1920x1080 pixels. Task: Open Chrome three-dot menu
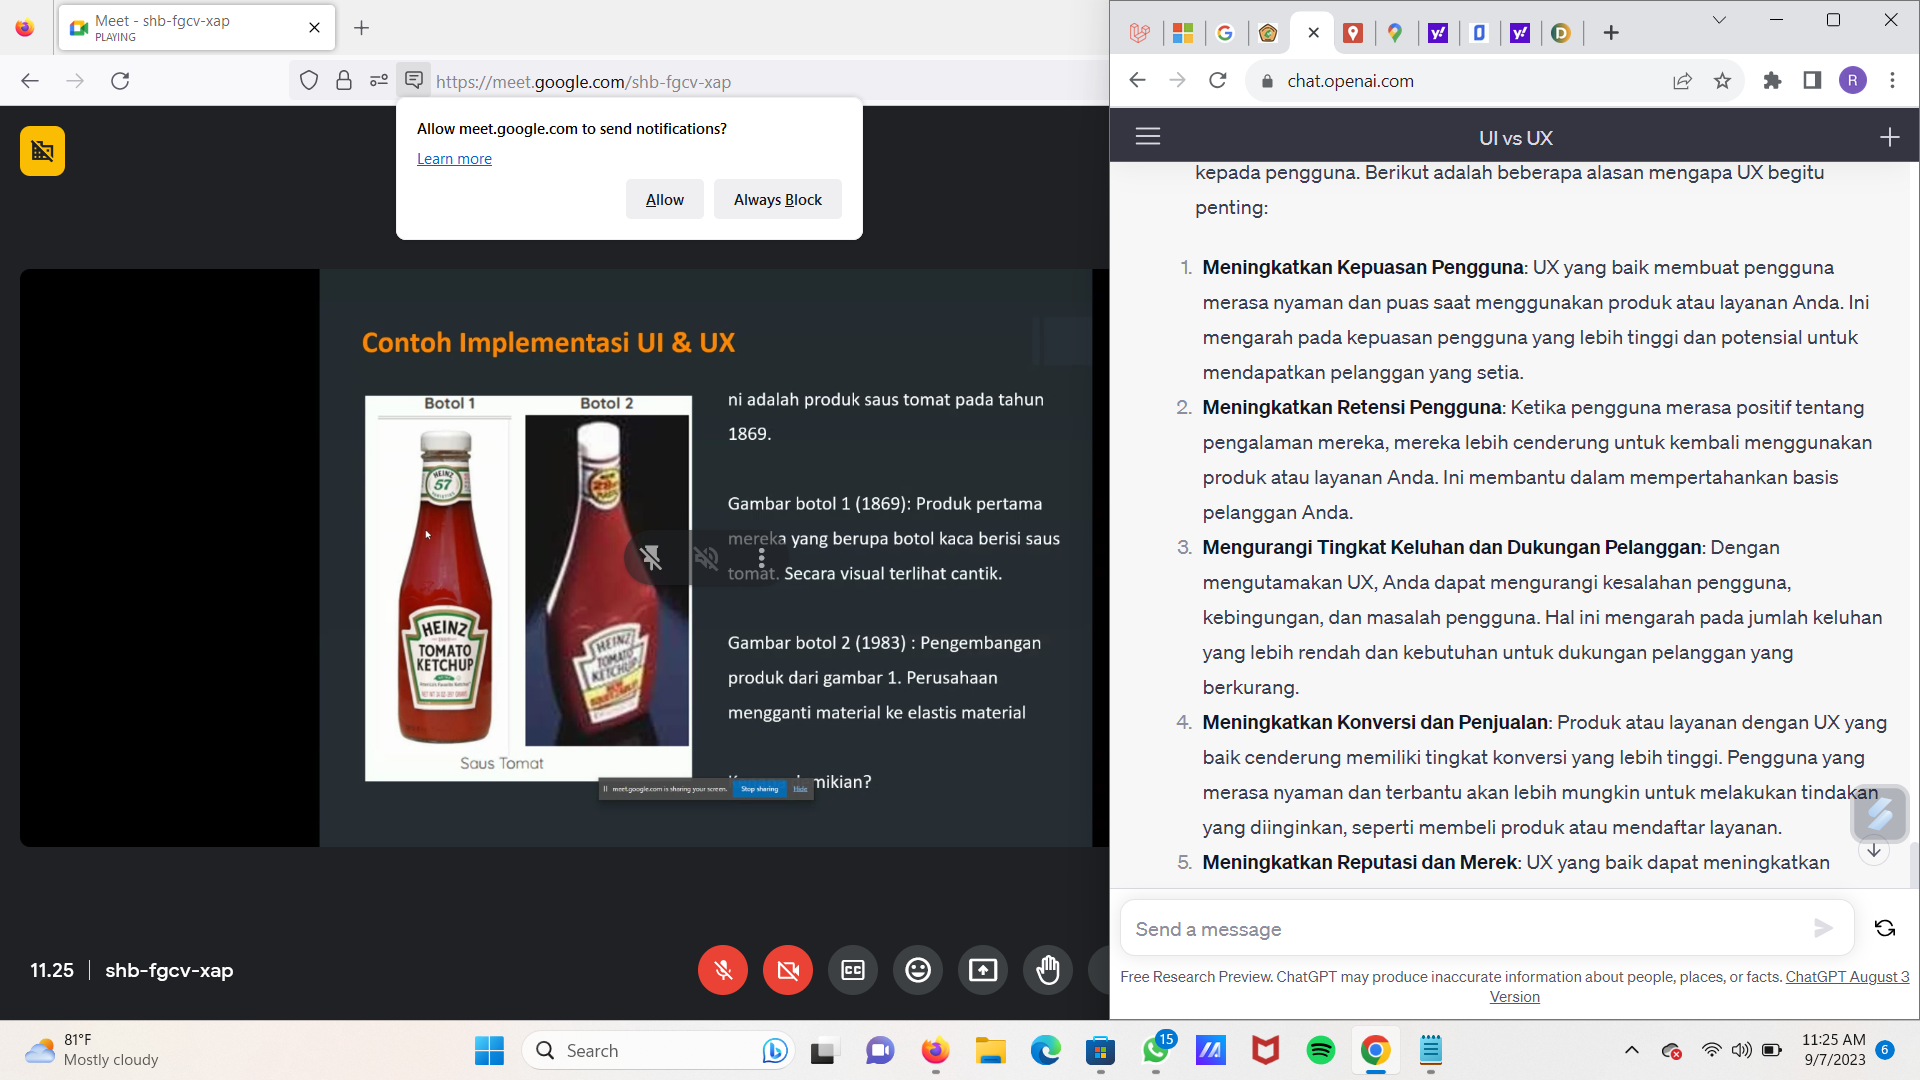coord(1892,81)
